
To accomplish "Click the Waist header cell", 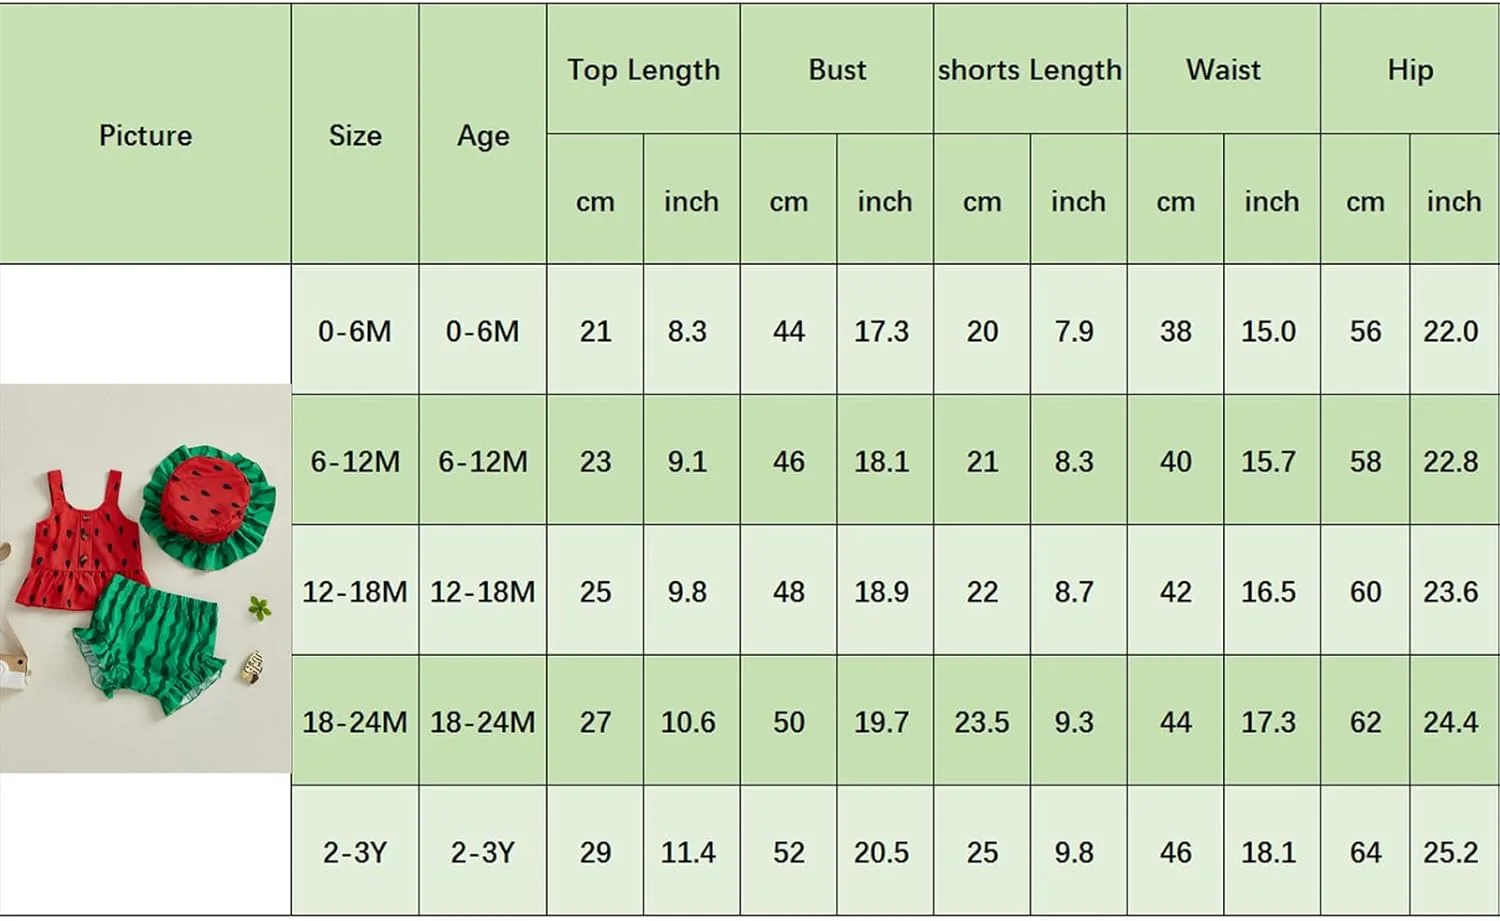I will point(1223,70).
